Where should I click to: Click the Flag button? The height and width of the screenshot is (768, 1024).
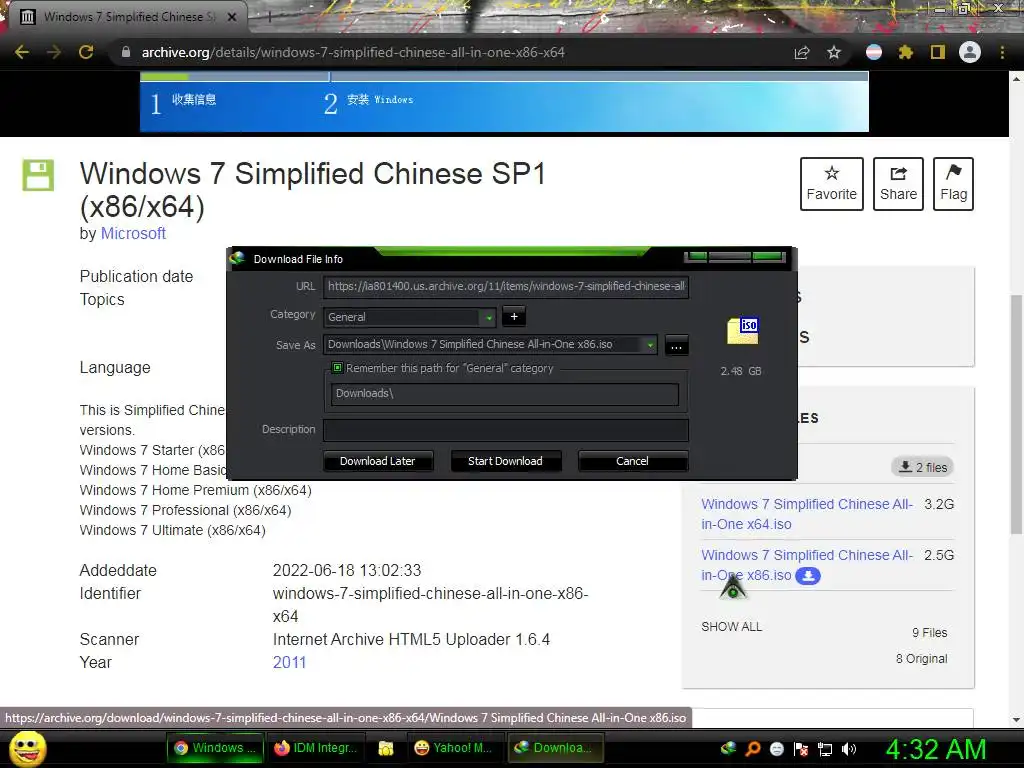pyautogui.click(x=953, y=184)
